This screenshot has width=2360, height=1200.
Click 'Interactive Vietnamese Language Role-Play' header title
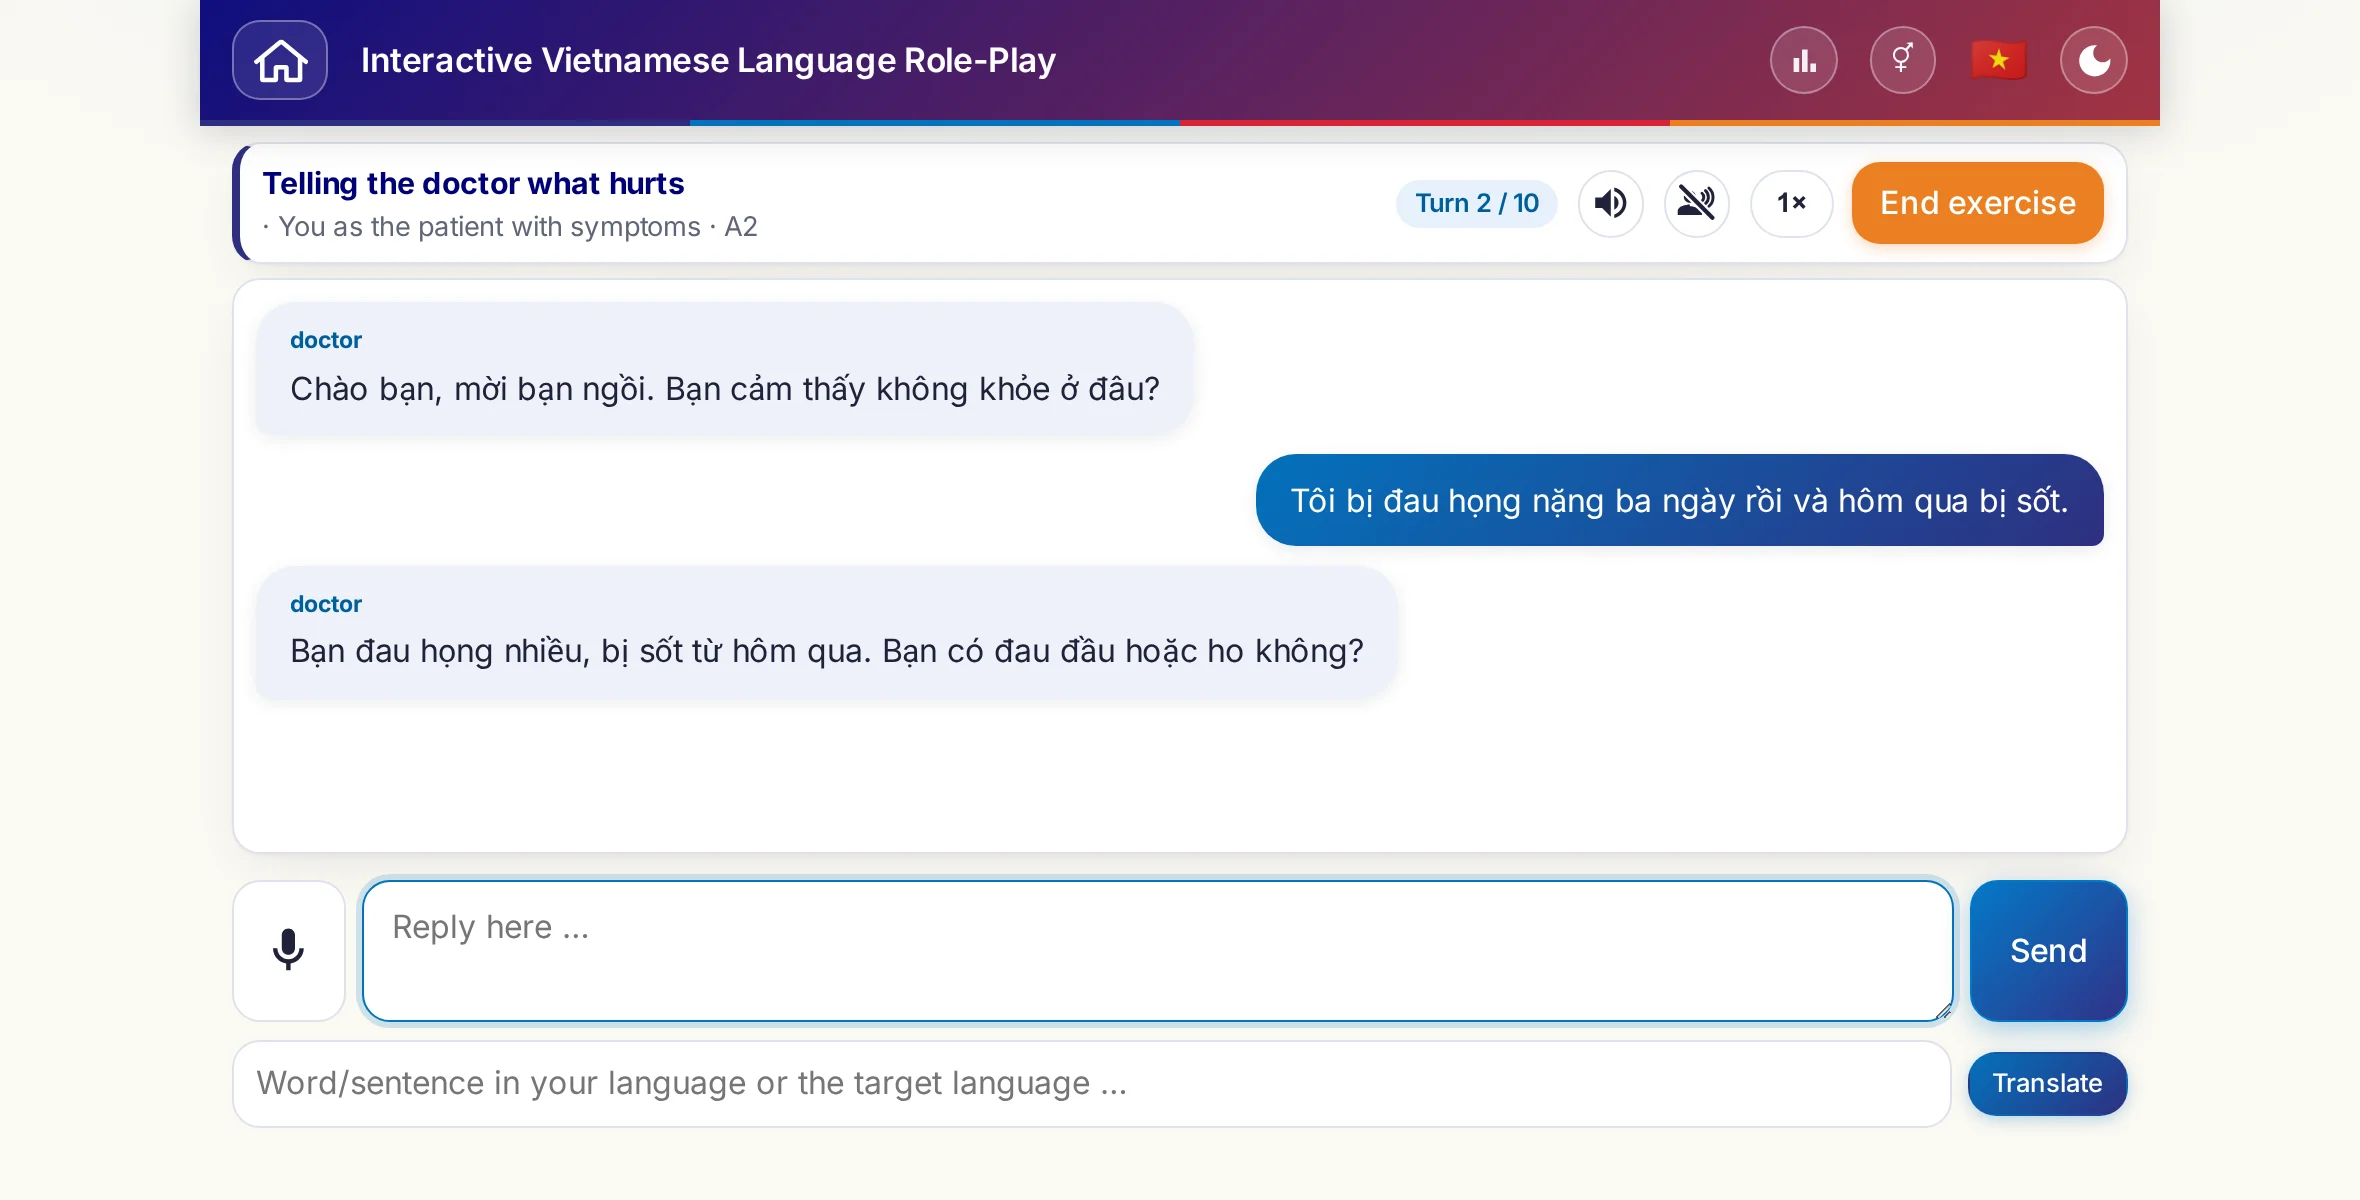[x=708, y=60]
